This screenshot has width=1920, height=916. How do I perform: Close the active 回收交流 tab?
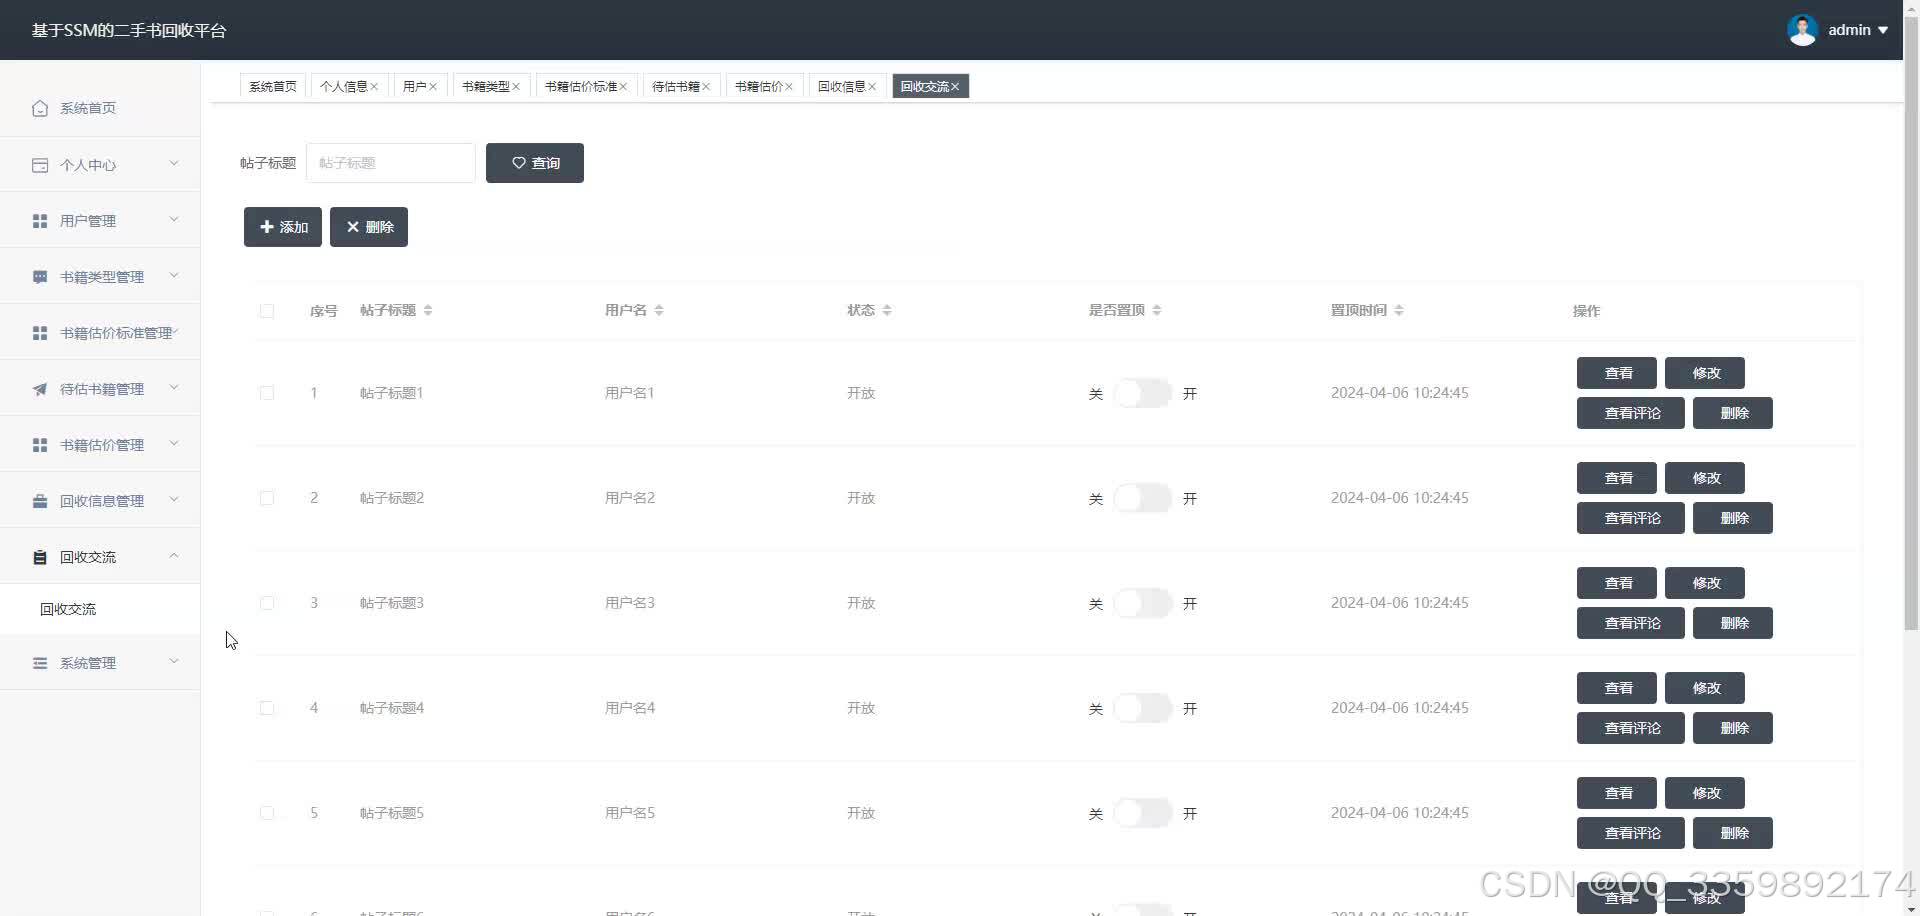pyautogui.click(x=955, y=87)
